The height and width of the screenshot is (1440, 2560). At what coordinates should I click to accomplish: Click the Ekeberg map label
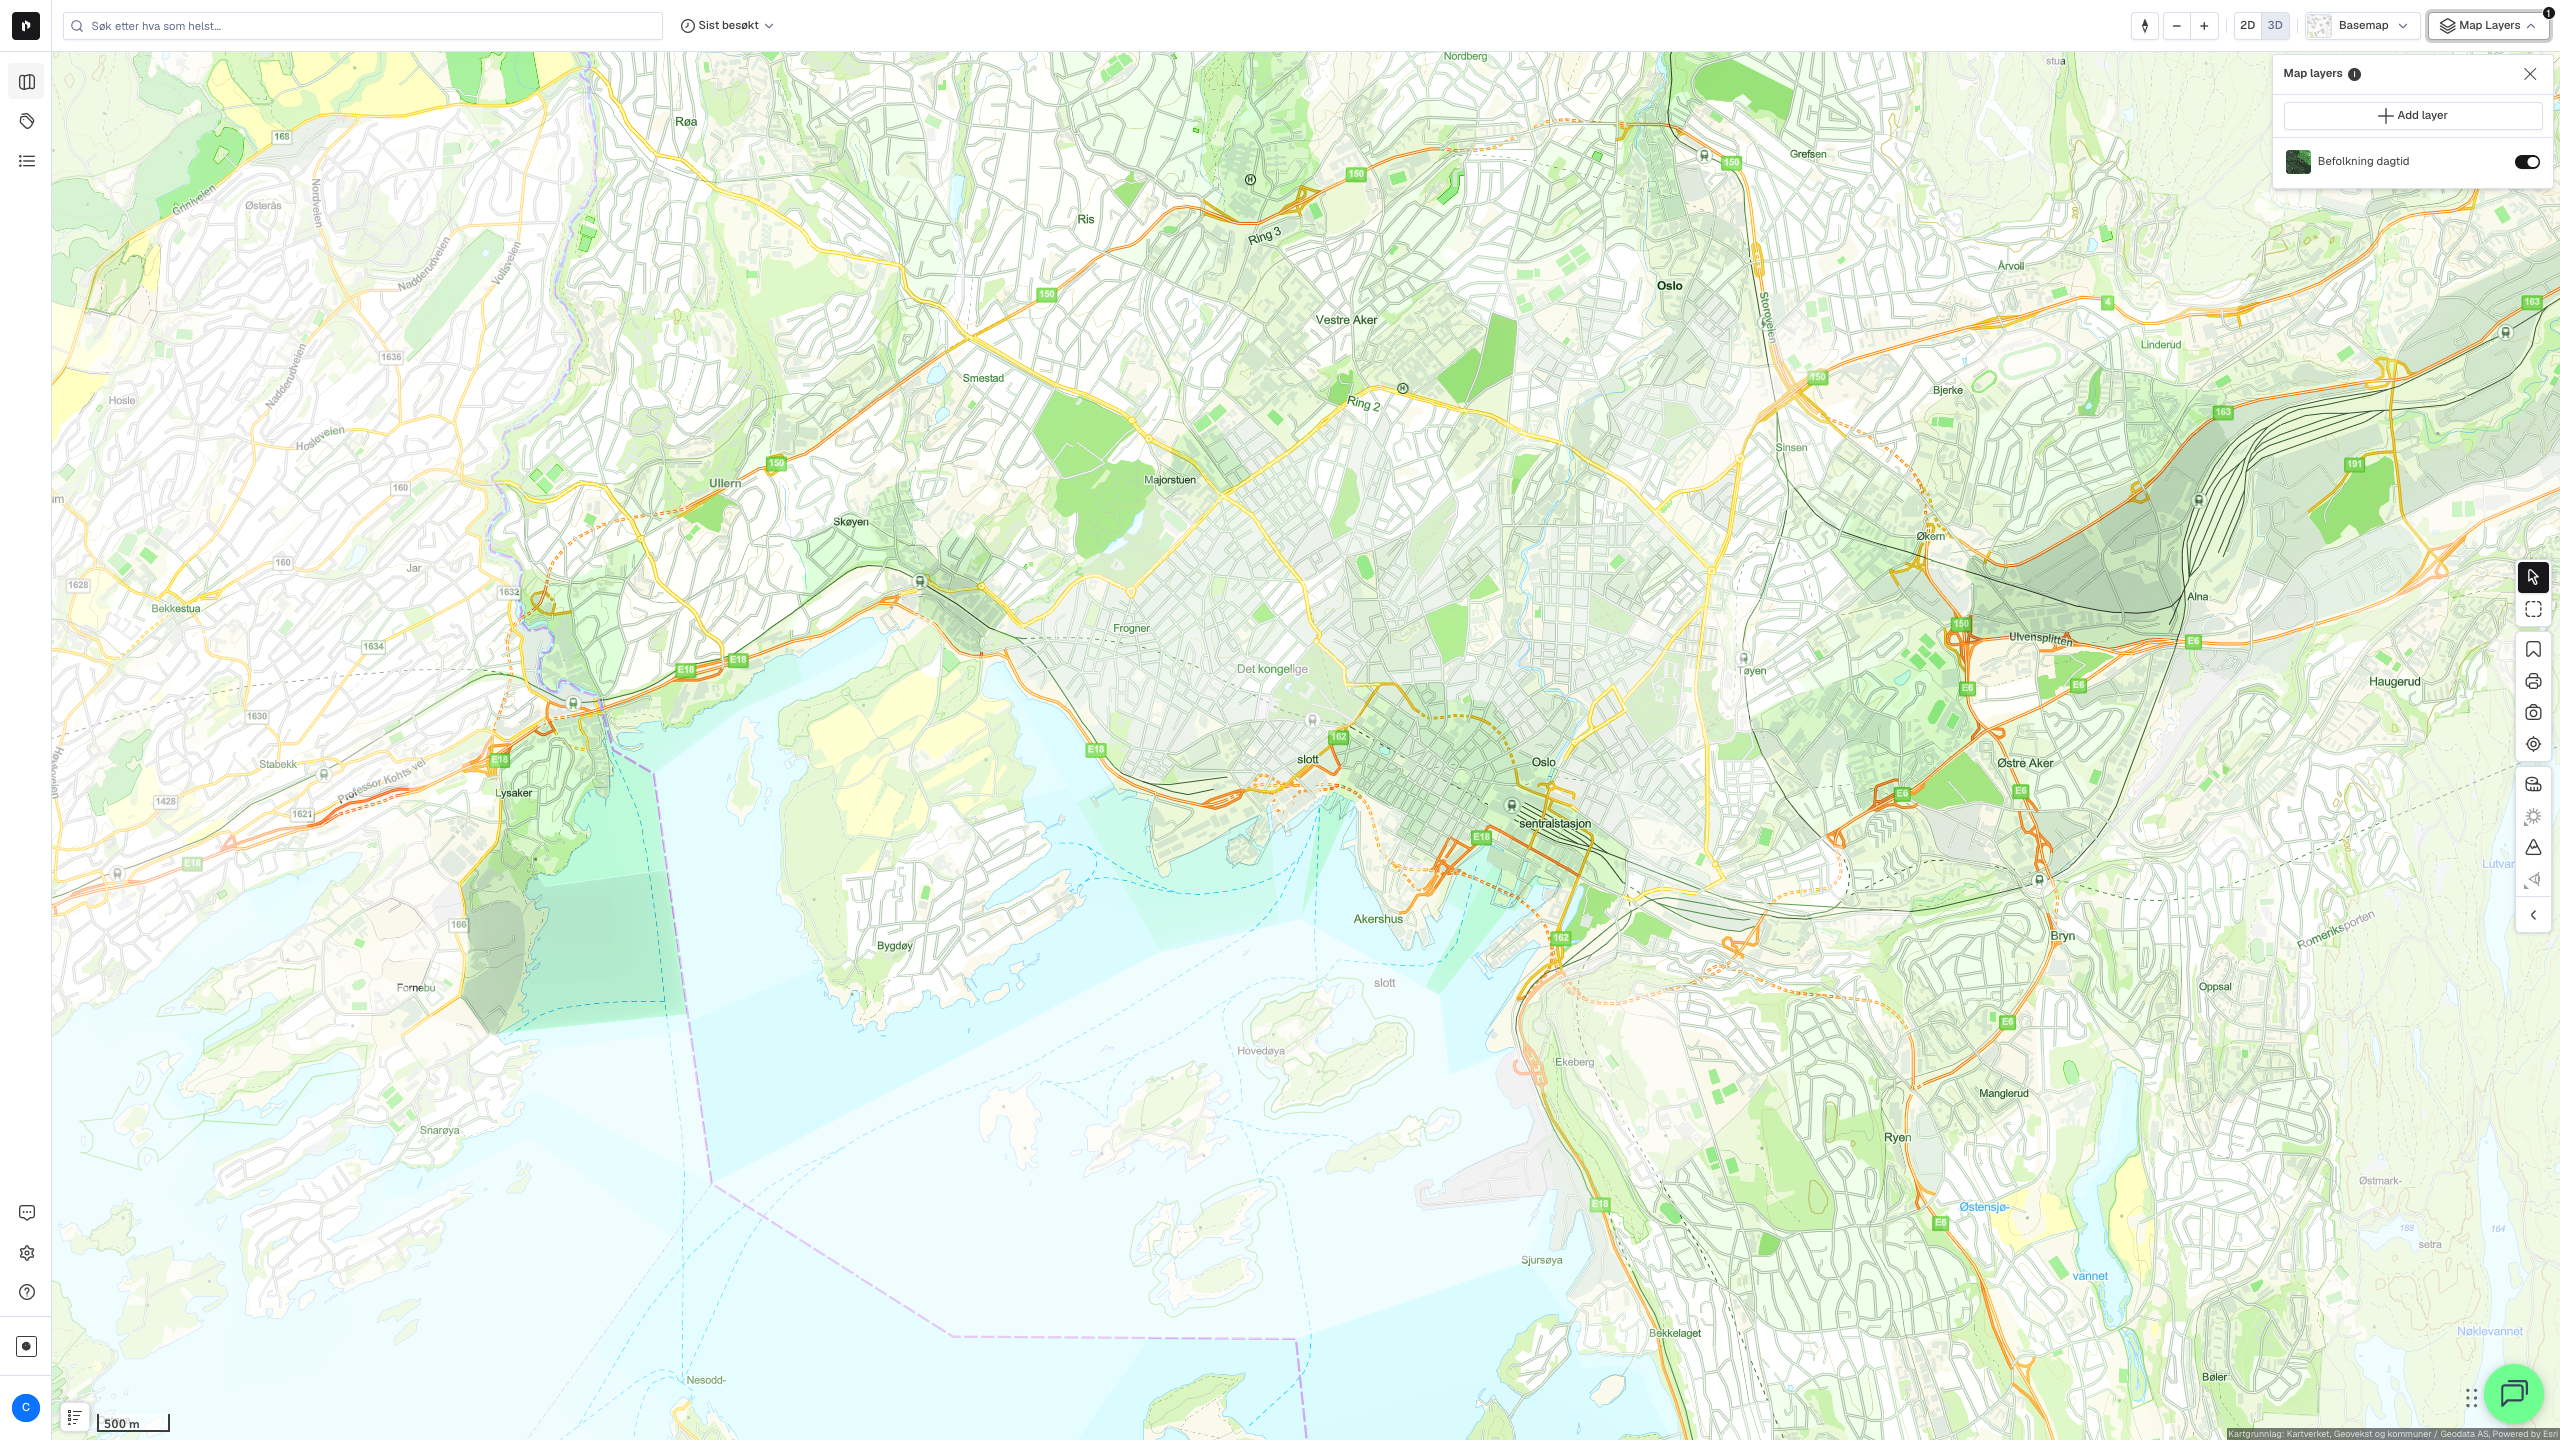click(x=1574, y=1062)
